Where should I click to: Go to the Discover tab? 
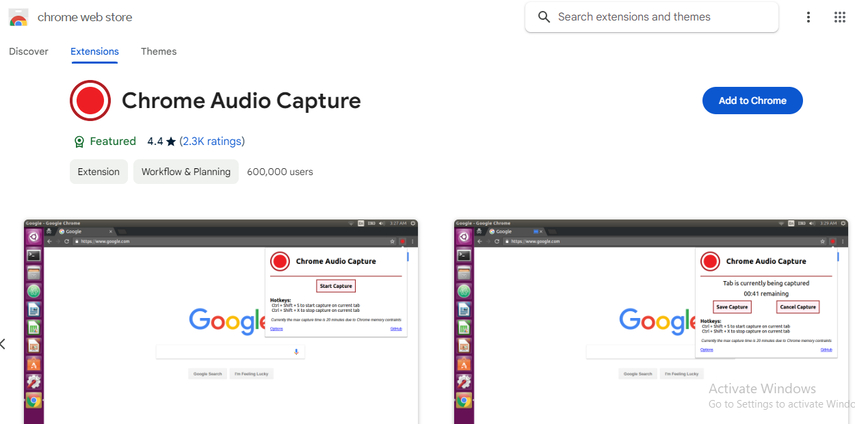[28, 51]
